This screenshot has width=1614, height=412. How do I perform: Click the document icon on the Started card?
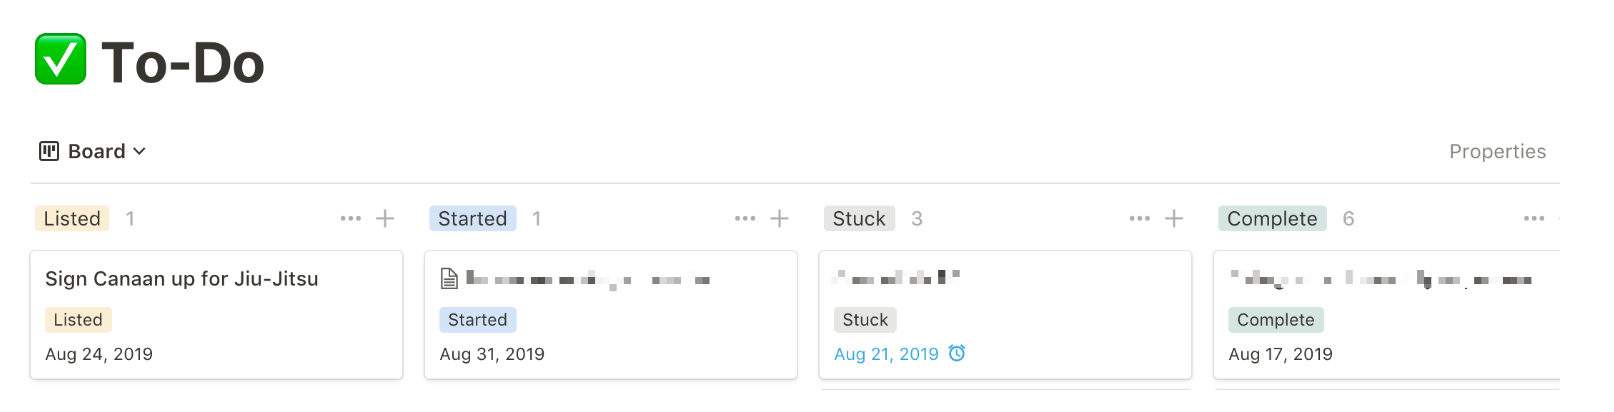pos(449,279)
